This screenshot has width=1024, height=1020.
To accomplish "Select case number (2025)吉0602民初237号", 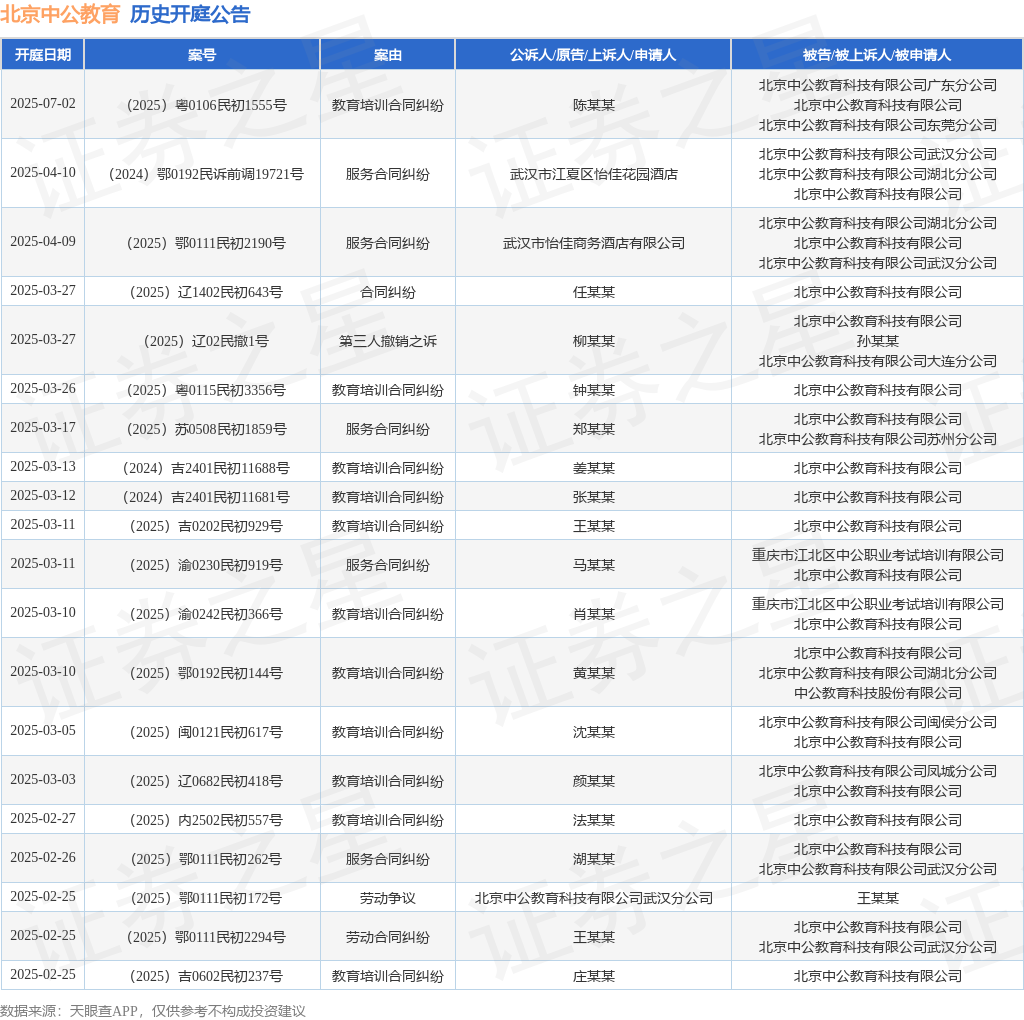I will 206,977.
